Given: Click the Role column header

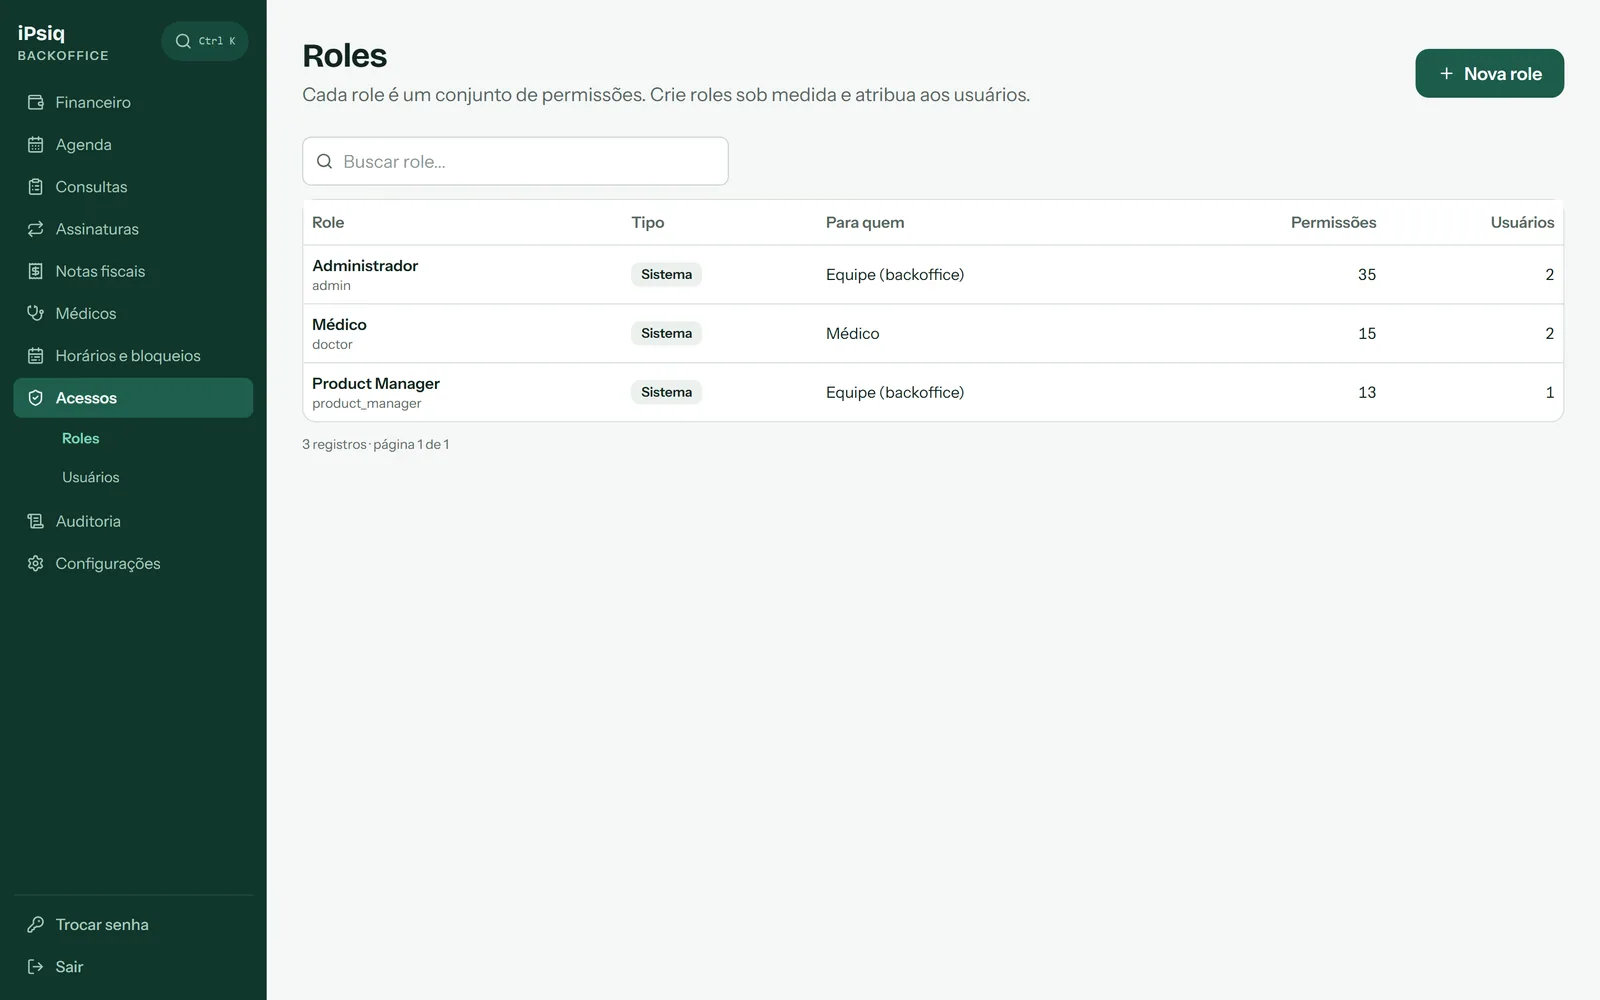Looking at the screenshot, I should [x=328, y=222].
